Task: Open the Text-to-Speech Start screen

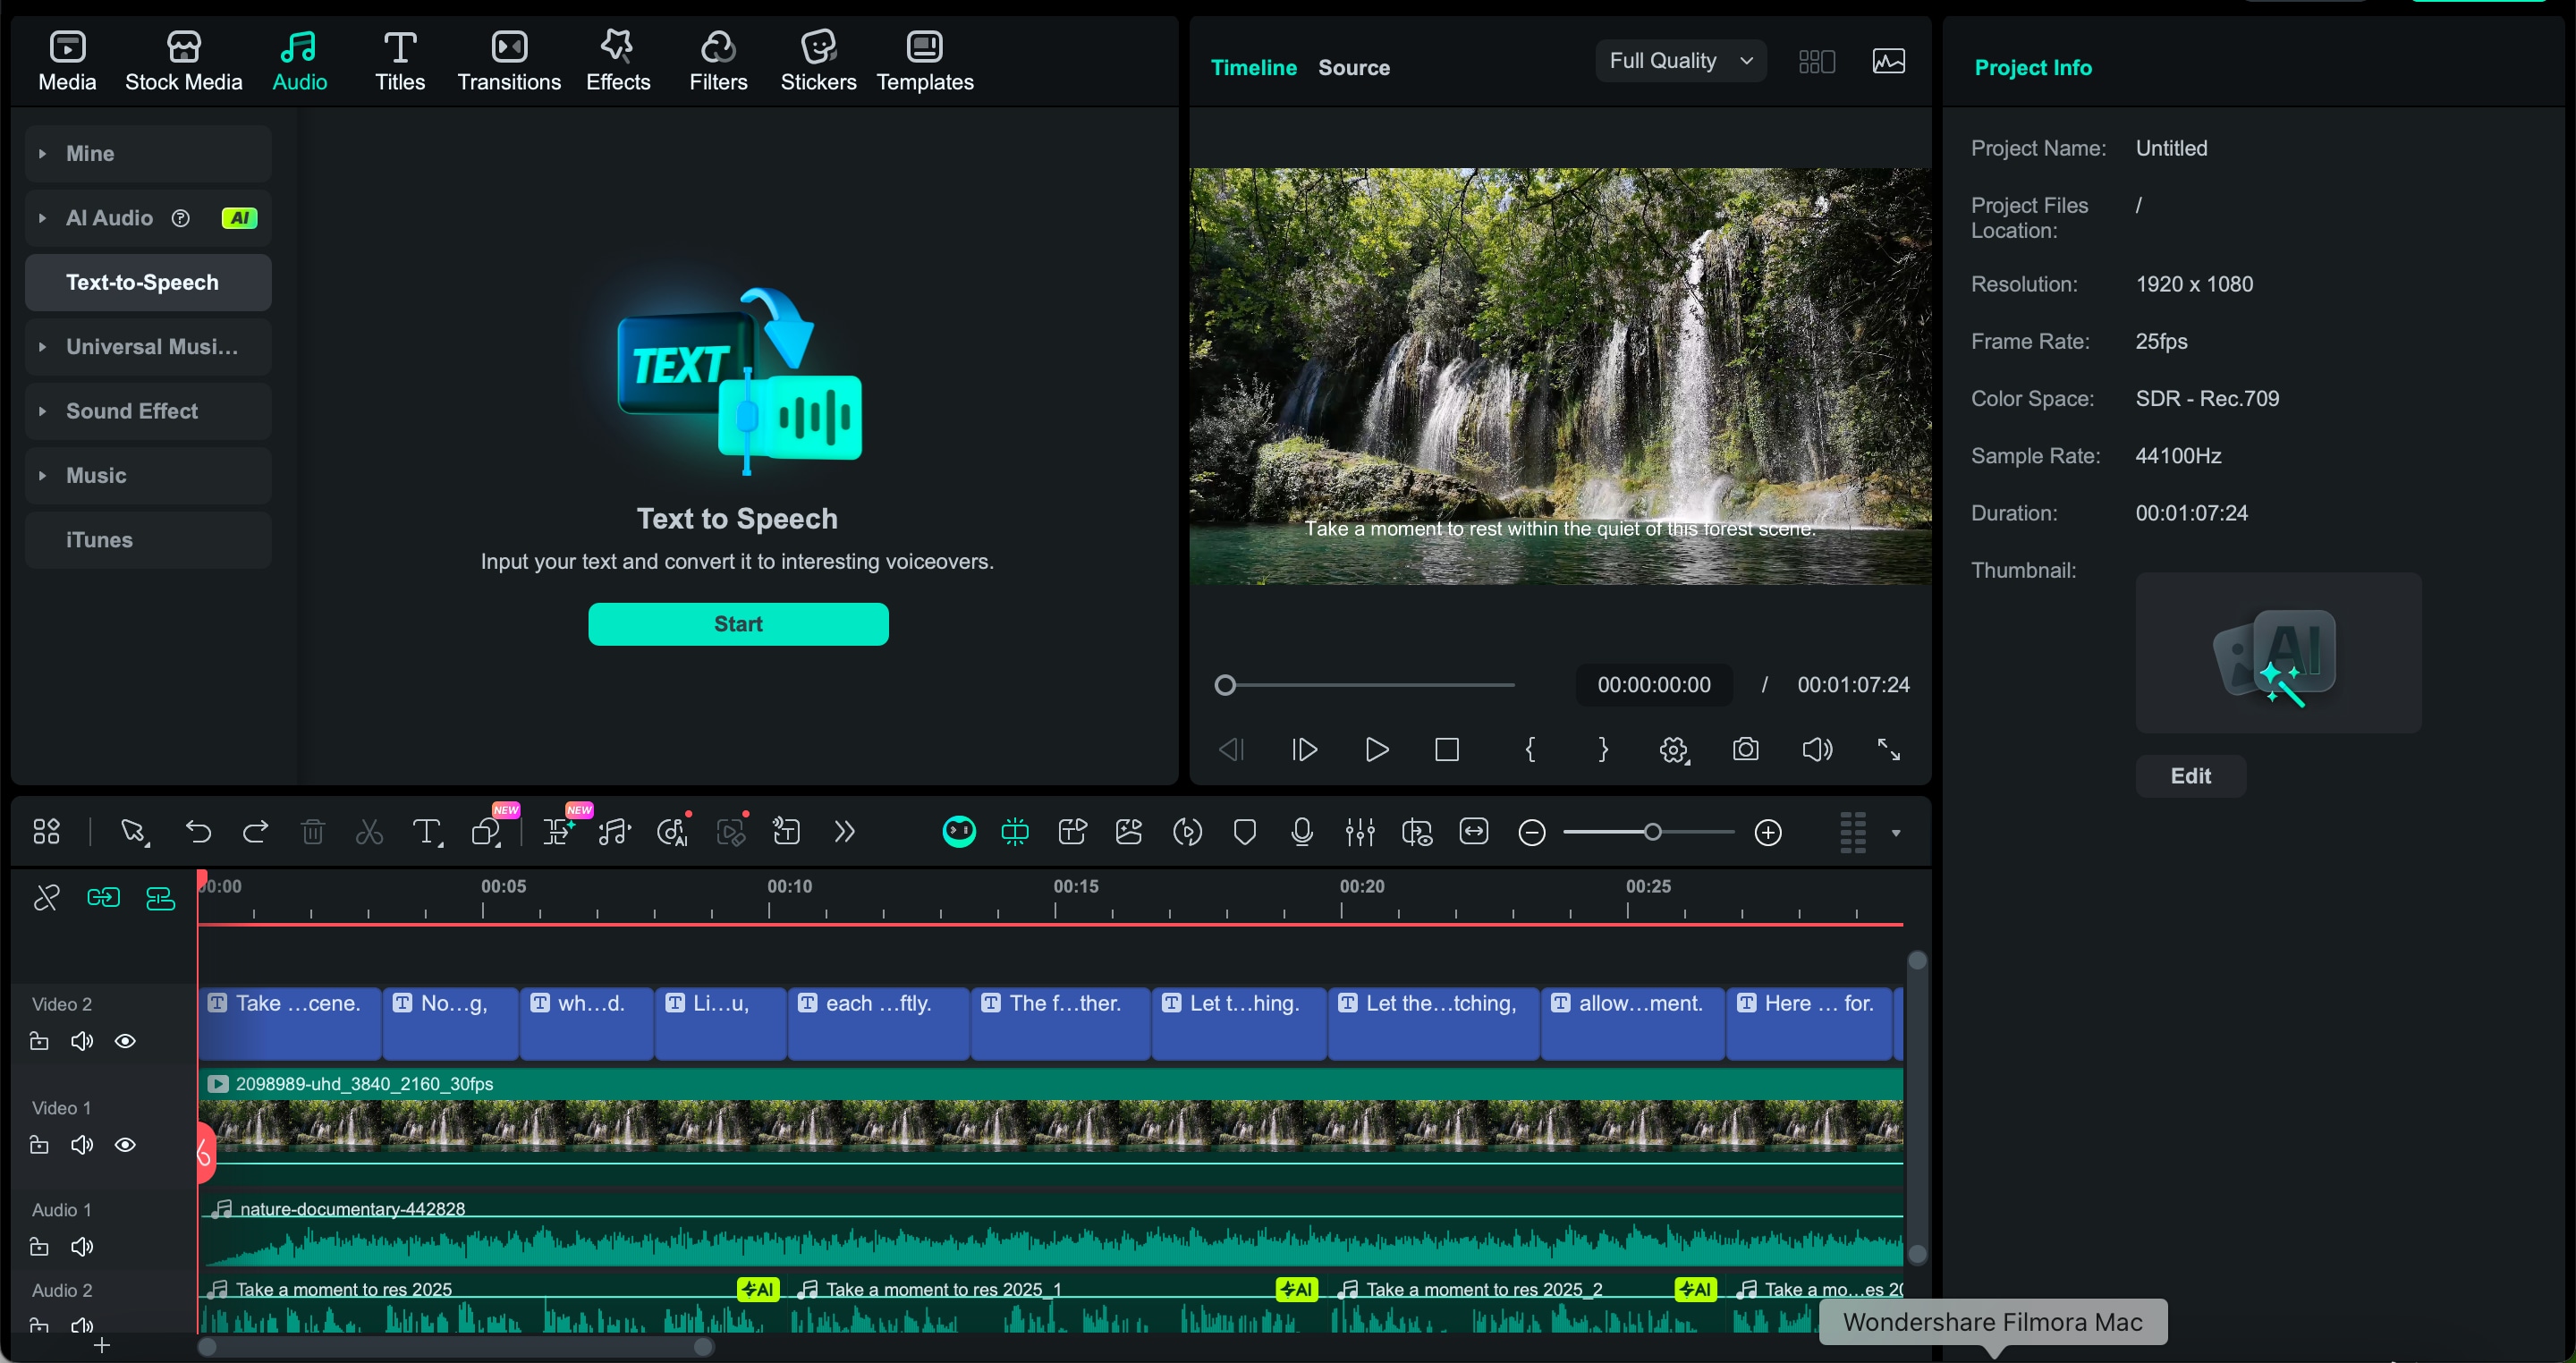Action: pos(737,623)
